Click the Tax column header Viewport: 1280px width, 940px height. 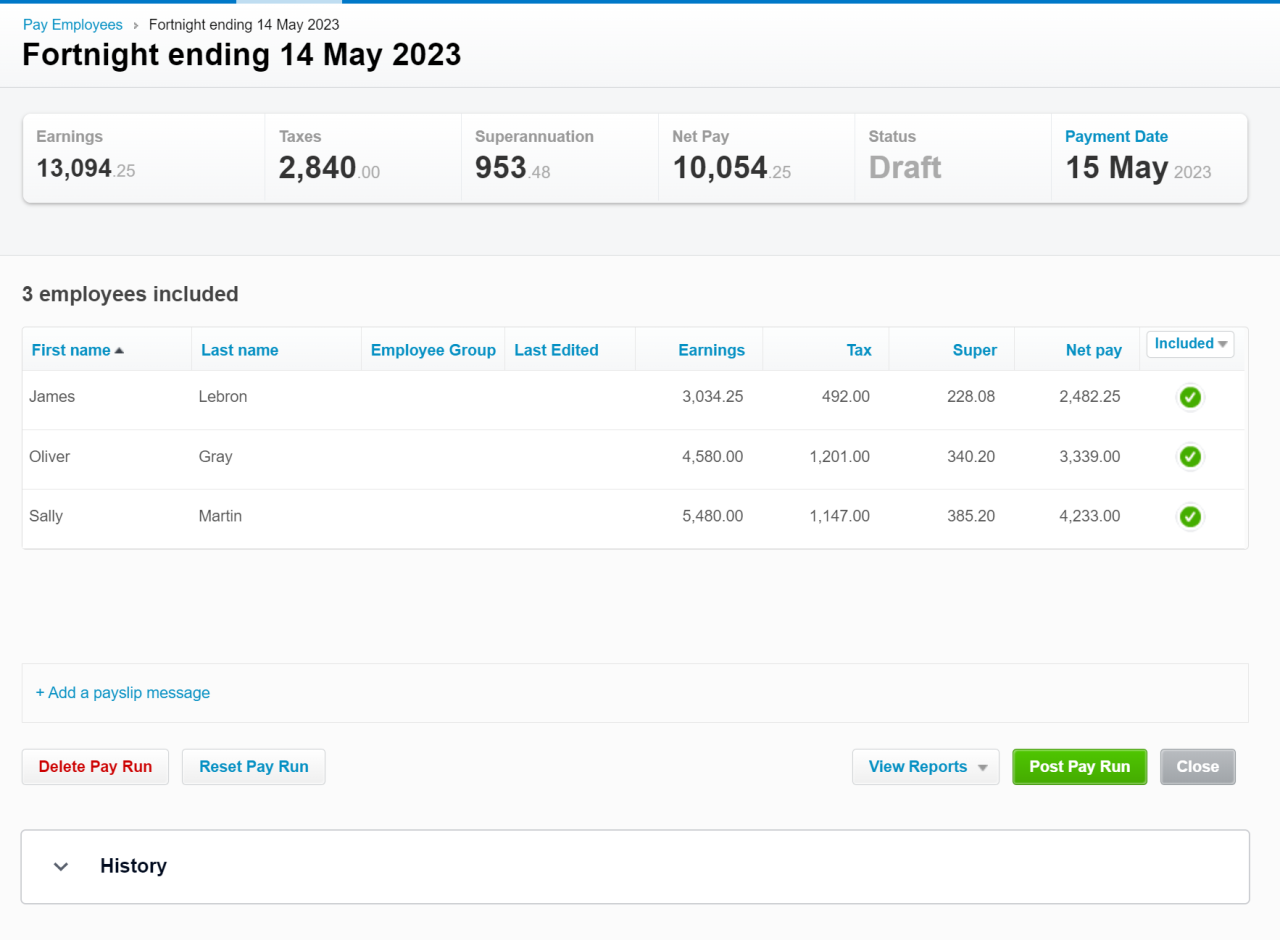coord(859,350)
